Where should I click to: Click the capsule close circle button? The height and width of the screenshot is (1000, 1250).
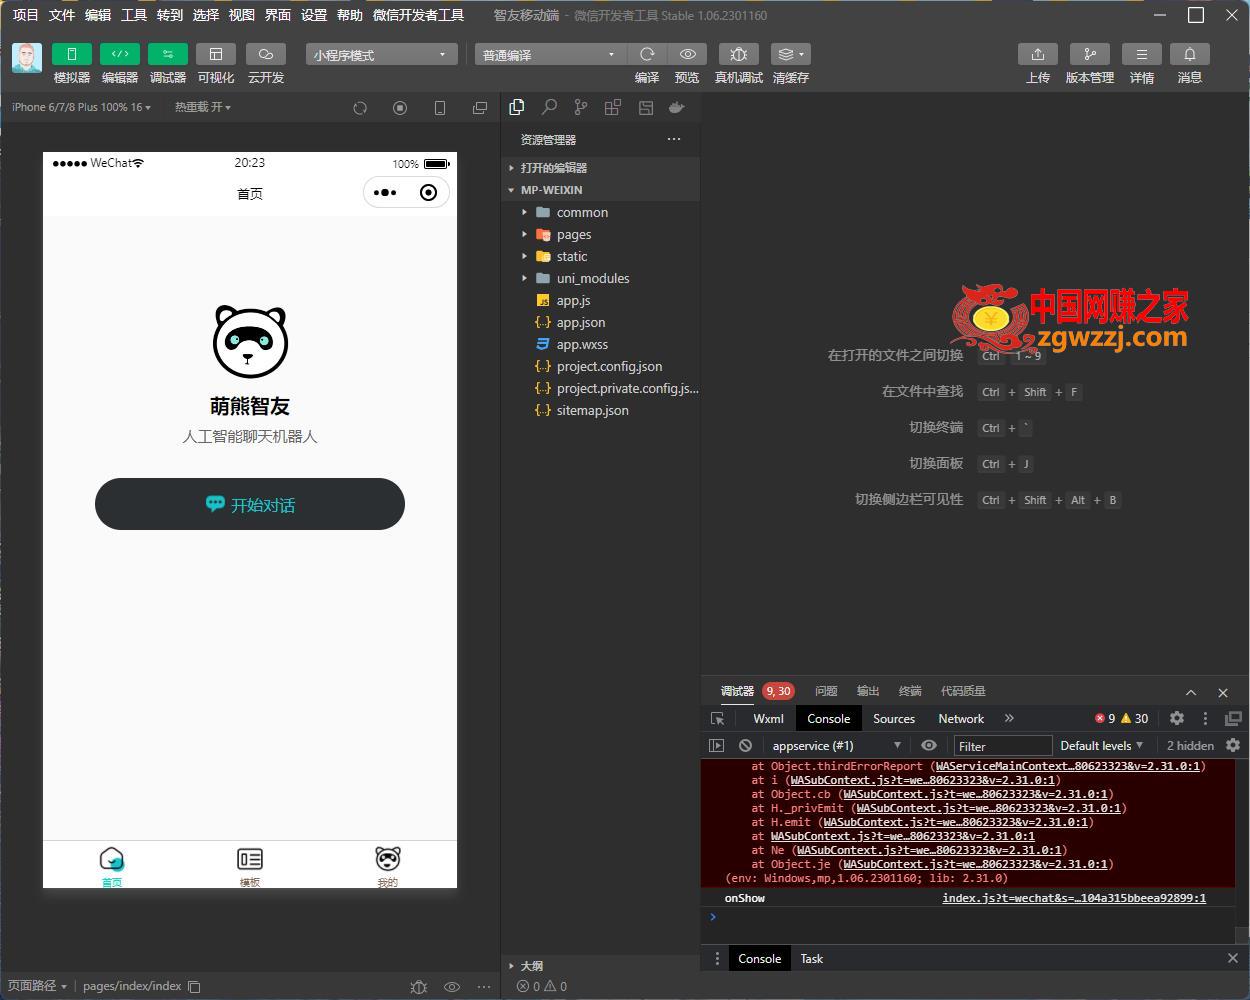tap(428, 193)
